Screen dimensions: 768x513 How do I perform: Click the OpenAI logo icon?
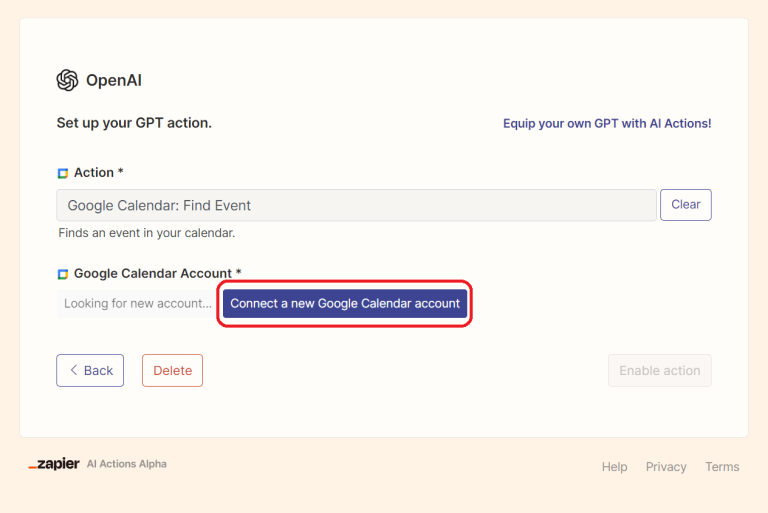[x=67, y=81]
